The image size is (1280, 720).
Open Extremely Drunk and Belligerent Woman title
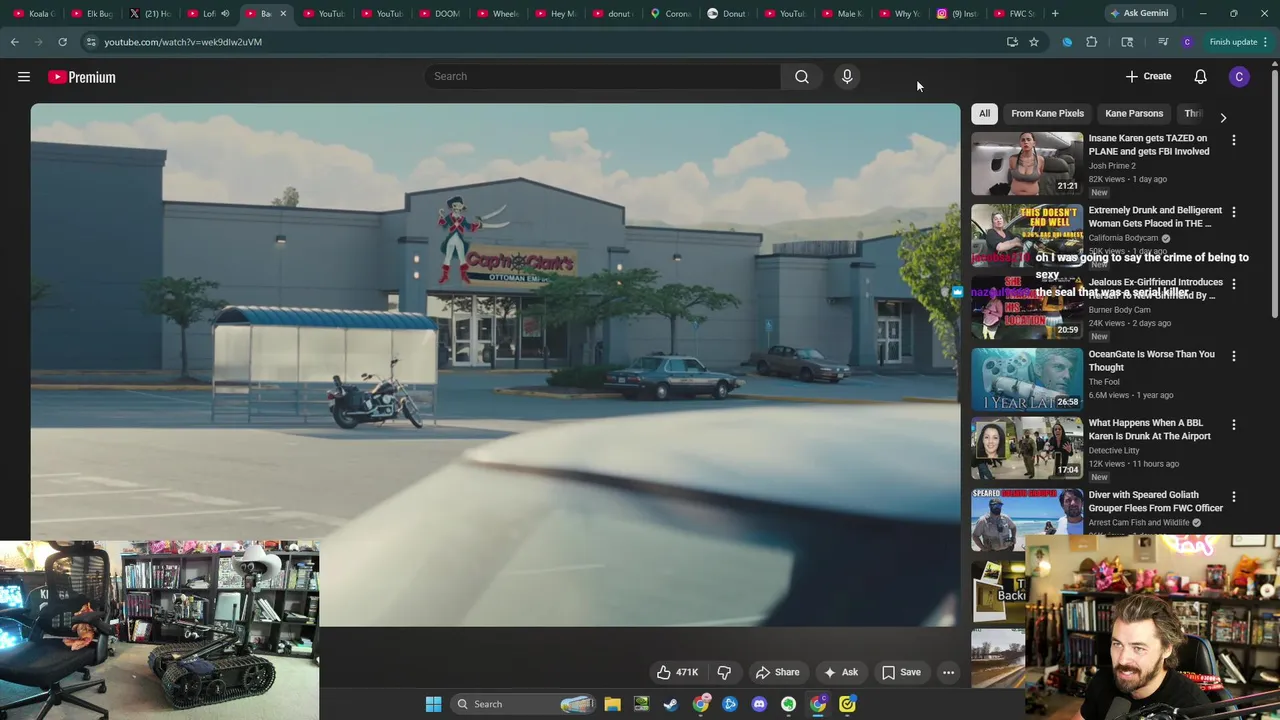pyautogui.click(x=1155, y=217)
